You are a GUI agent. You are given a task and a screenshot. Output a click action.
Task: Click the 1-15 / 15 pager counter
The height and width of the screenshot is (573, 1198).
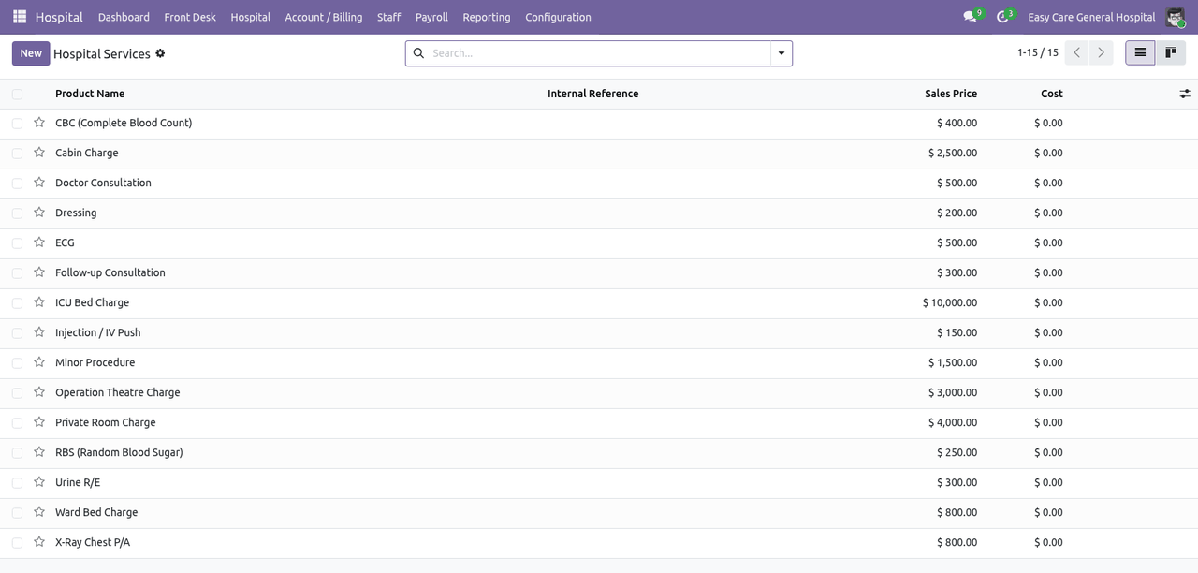pos(1038,53)
